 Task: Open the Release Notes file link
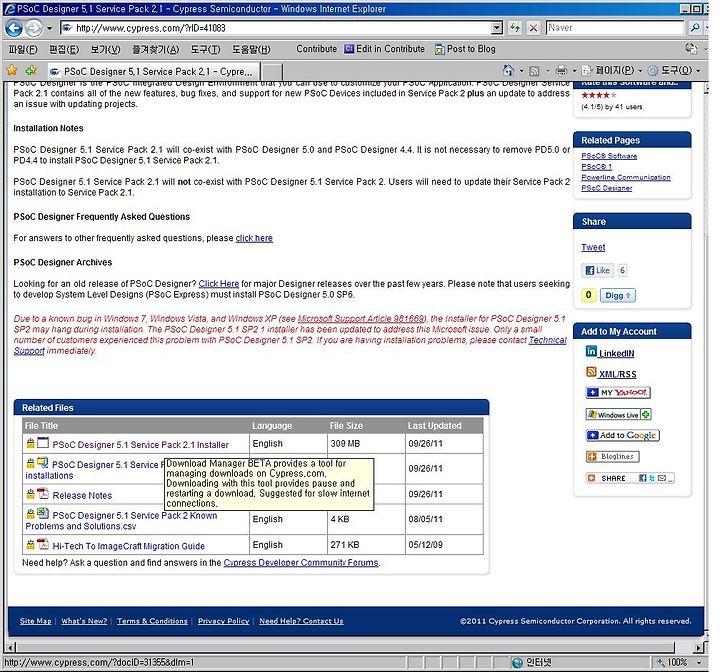82,495
